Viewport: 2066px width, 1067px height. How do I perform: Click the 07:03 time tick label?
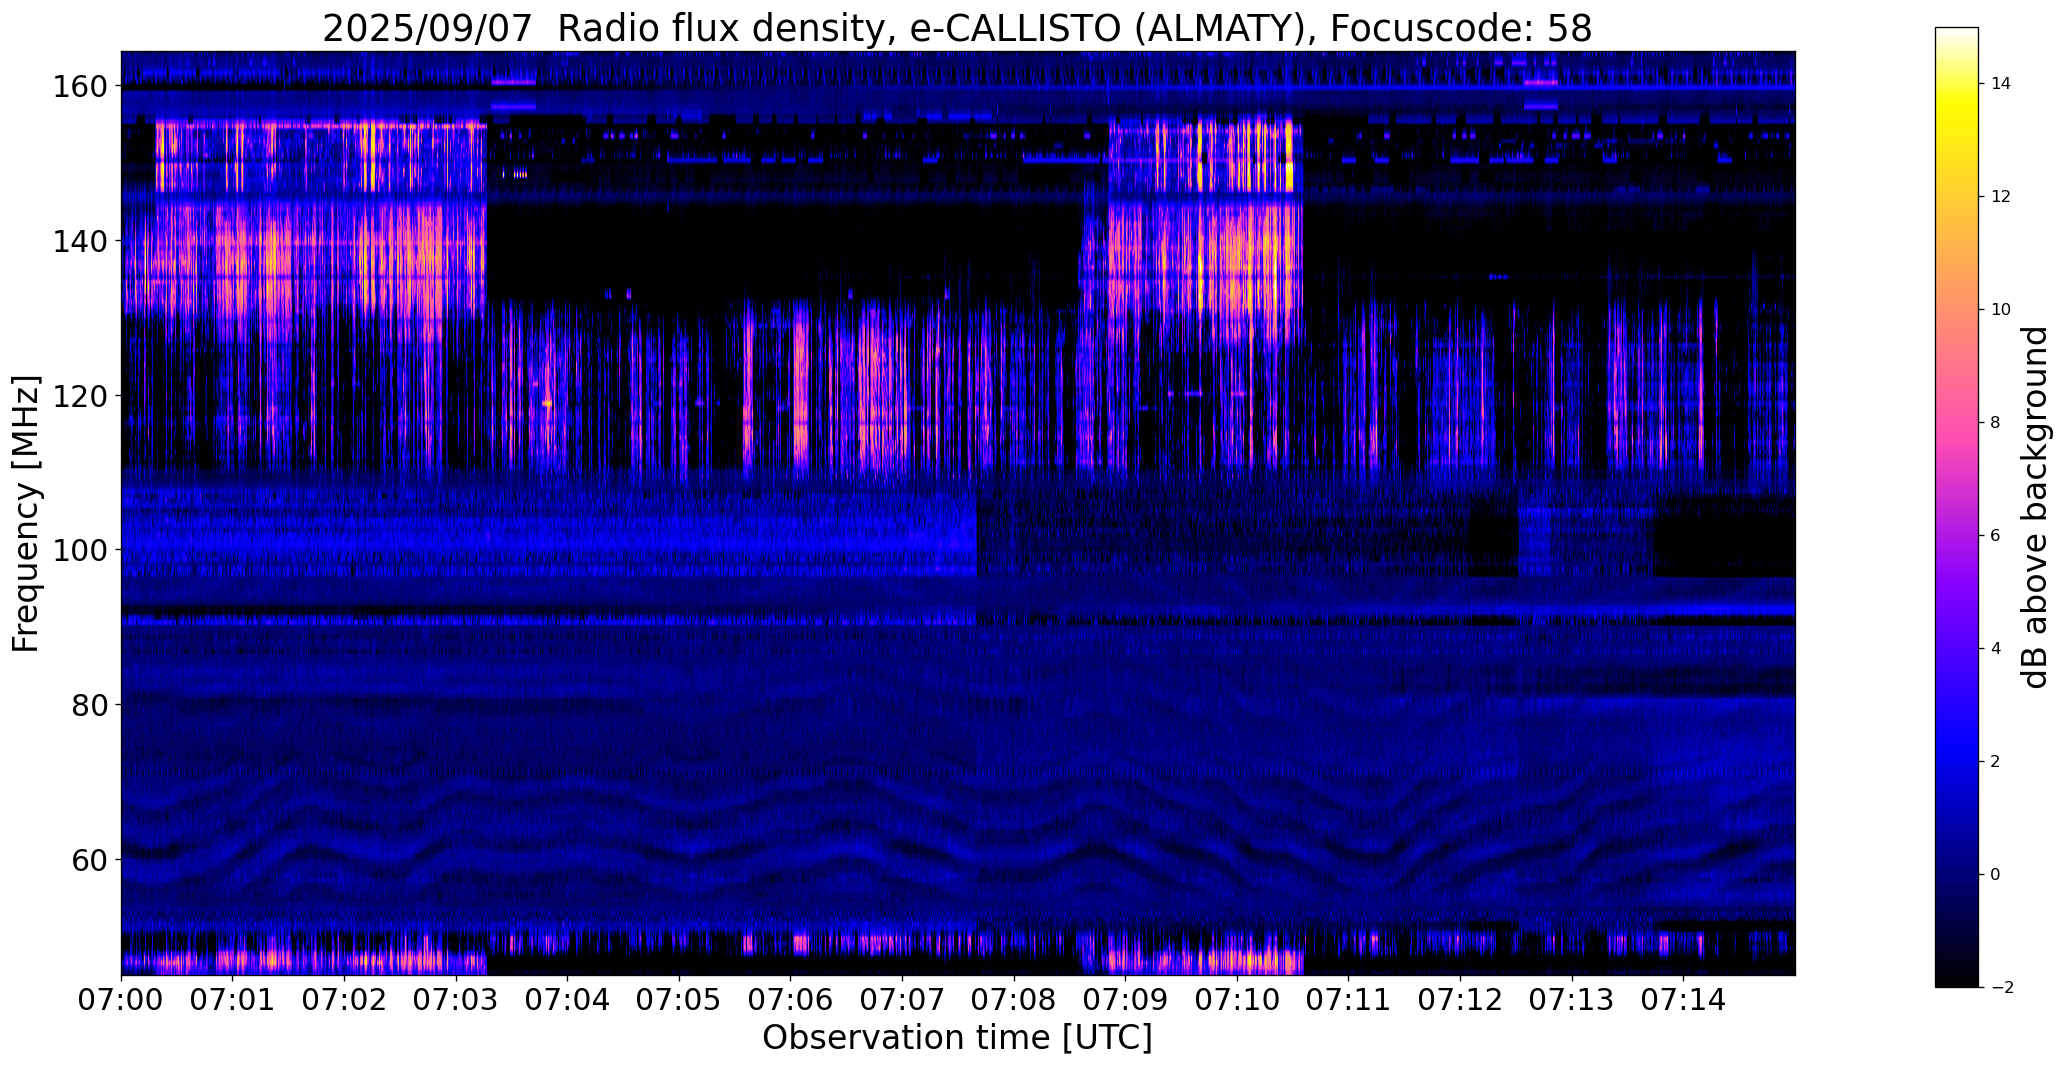pos(456,999)
